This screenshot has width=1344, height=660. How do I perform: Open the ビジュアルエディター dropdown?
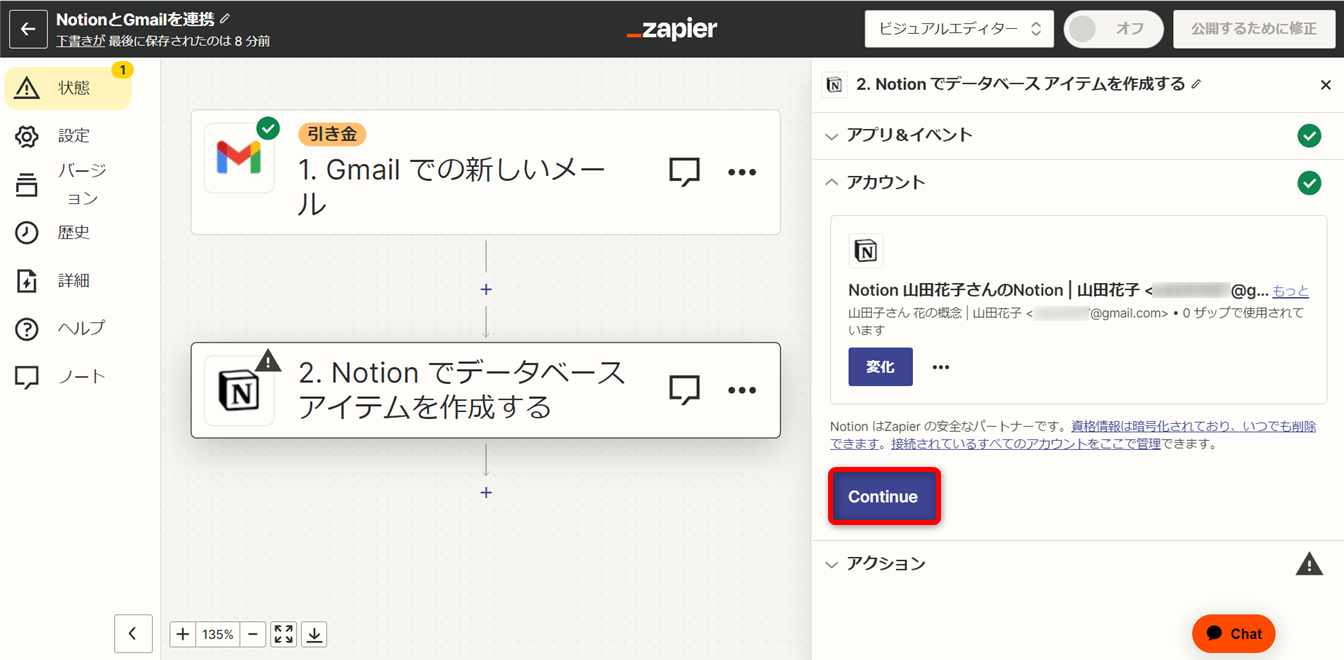tap(959, 29)
